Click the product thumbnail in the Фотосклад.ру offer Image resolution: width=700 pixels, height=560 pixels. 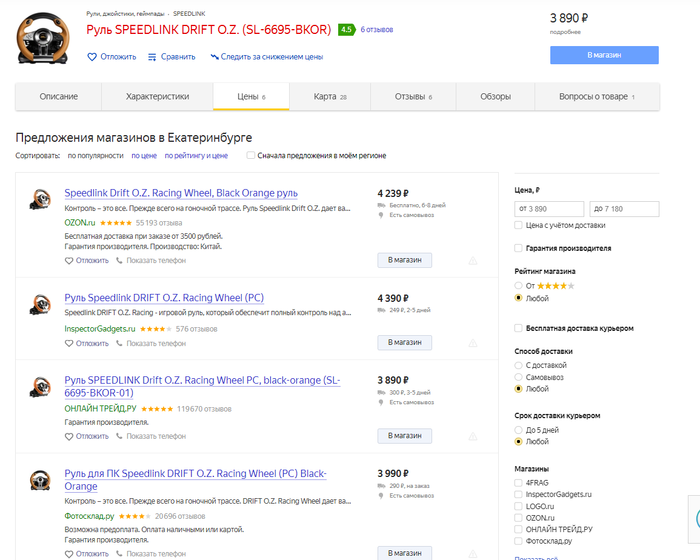tap(40, 480)
